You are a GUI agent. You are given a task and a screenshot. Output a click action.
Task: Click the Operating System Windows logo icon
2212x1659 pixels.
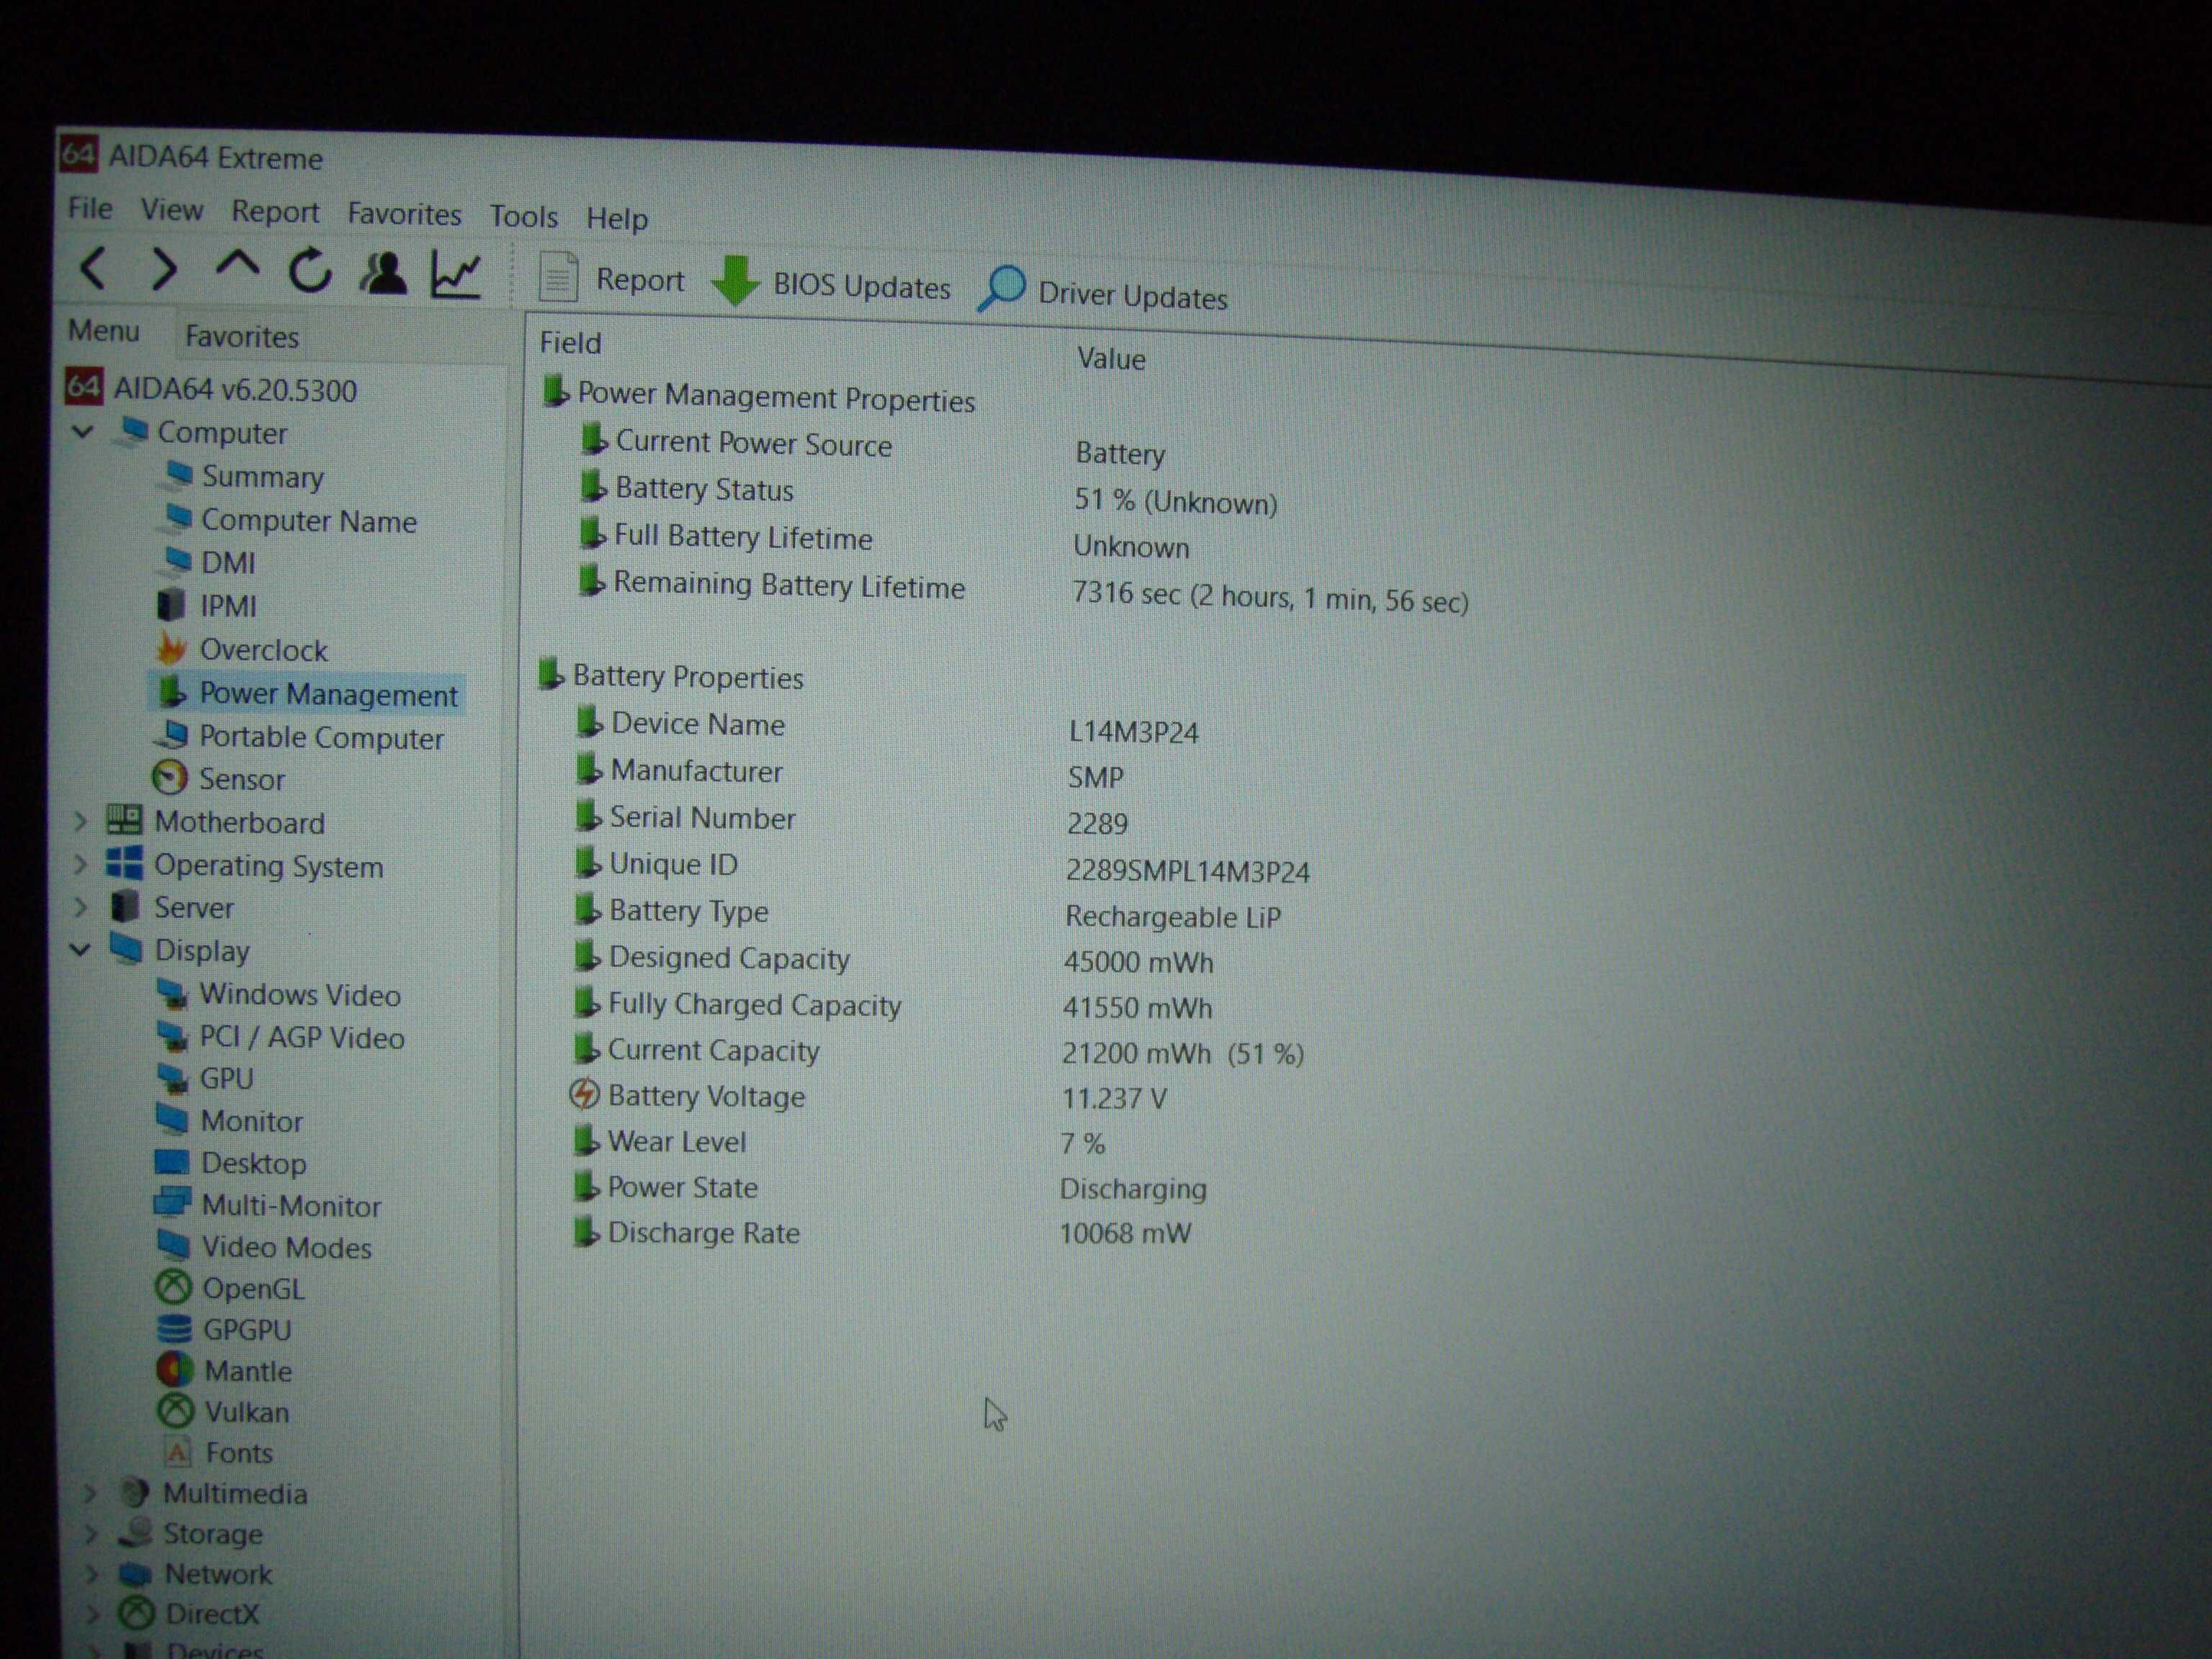pos(124,863)
